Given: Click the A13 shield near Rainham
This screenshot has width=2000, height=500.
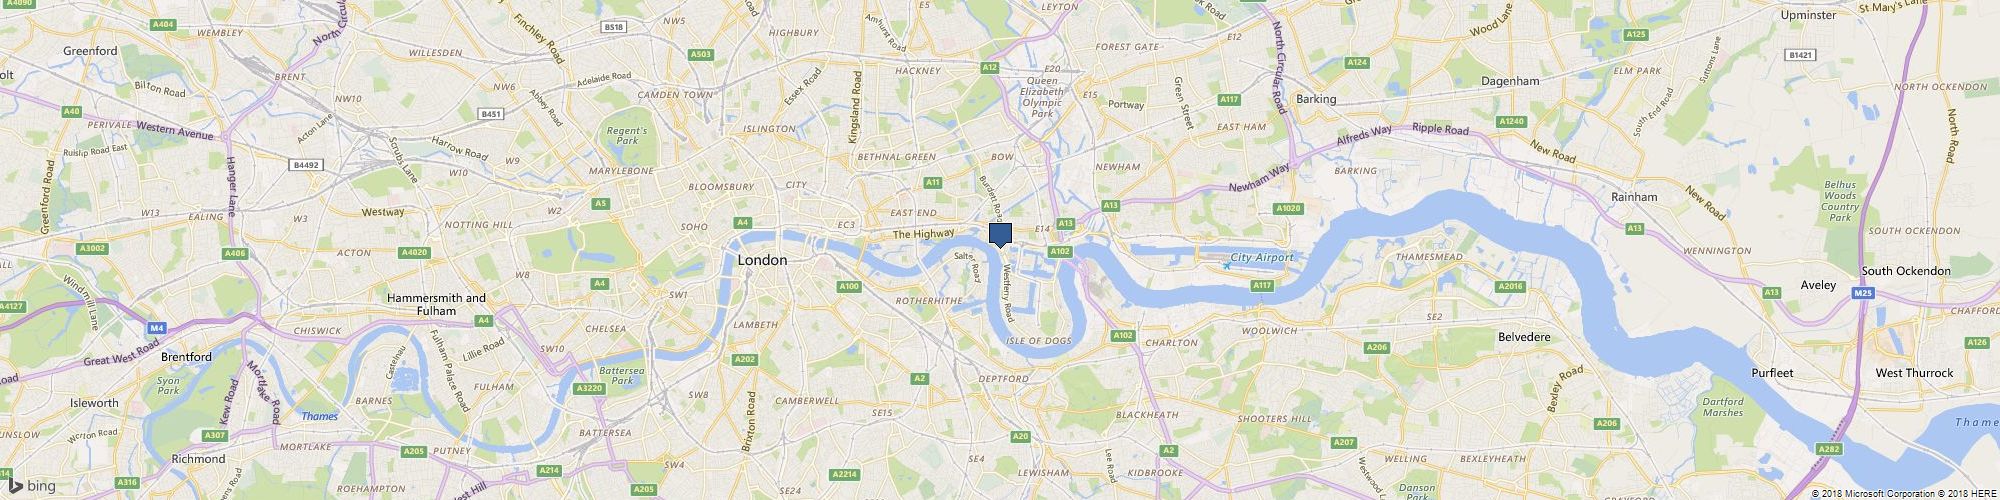Looking at the screenshot, I should point(1634,229).
